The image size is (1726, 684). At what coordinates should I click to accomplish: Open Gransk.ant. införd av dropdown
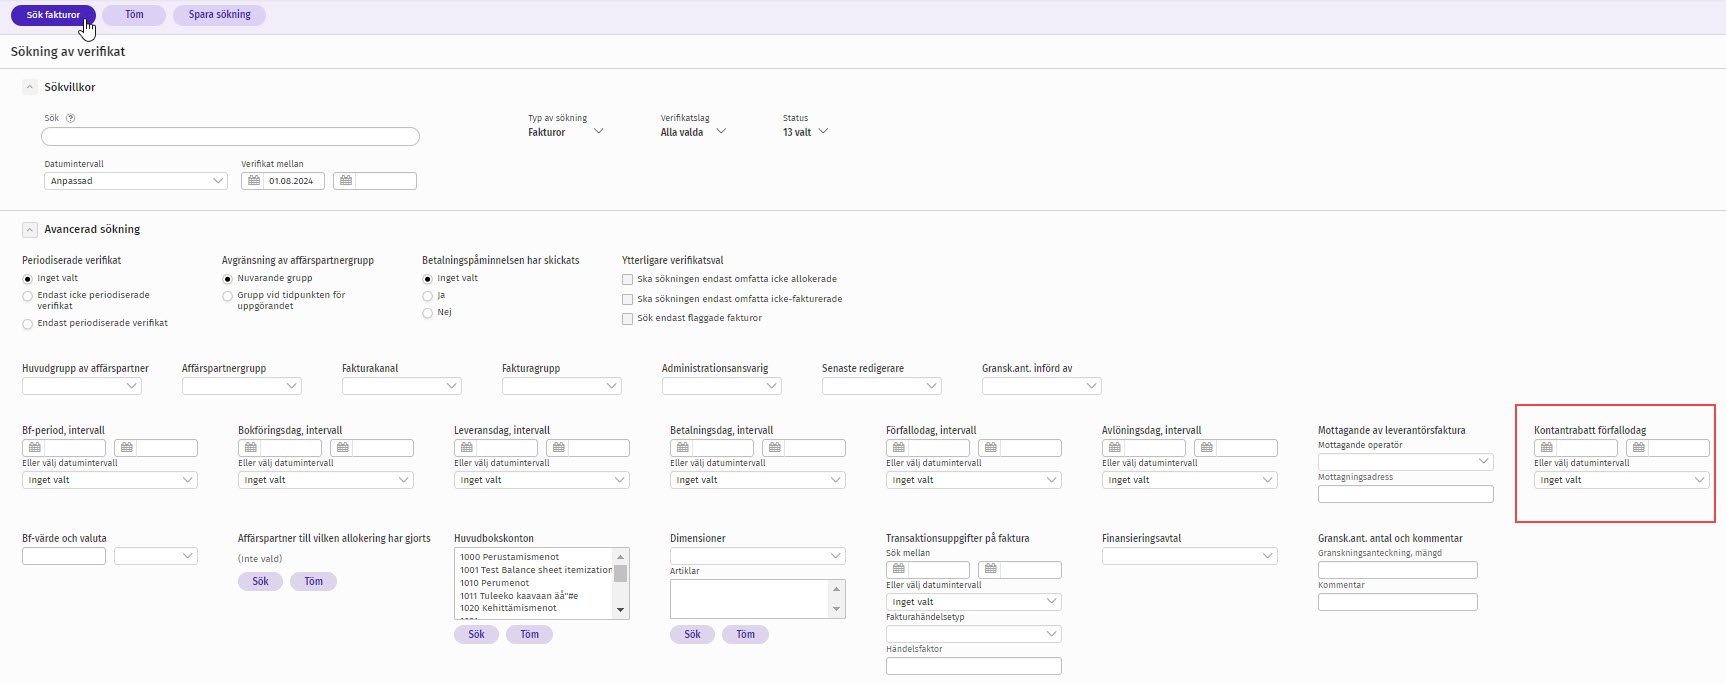(1042, 386)
